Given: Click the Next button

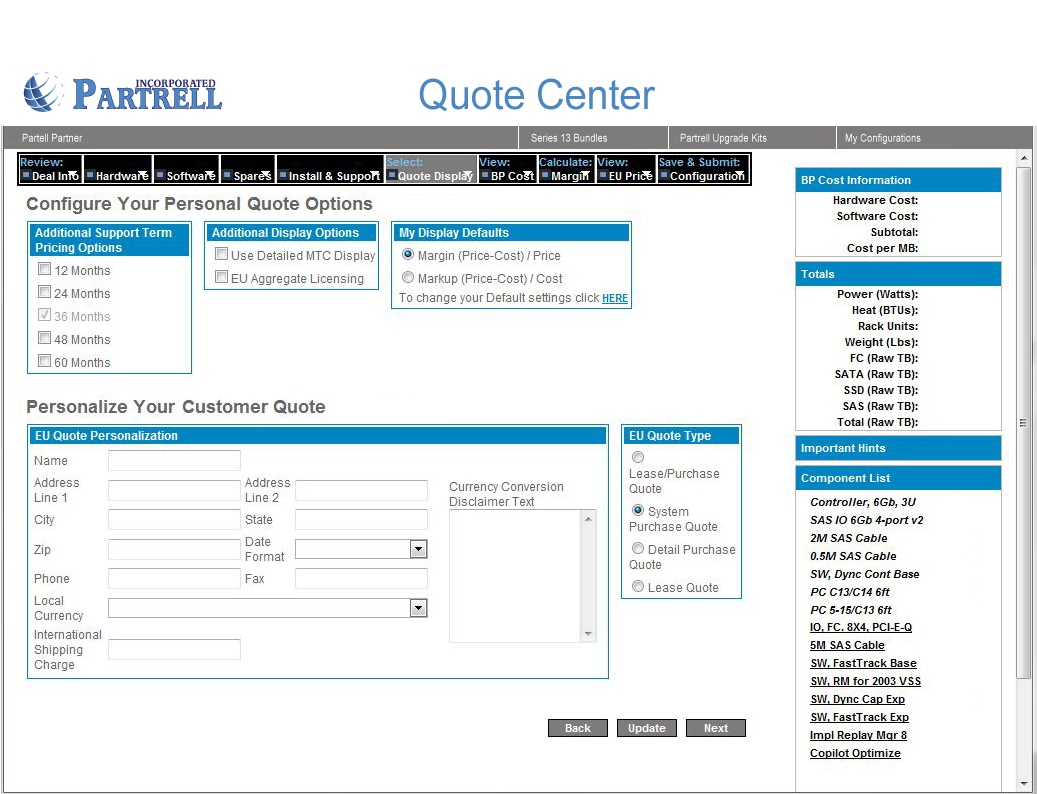Looking at the screenshot, I should 716,728.
